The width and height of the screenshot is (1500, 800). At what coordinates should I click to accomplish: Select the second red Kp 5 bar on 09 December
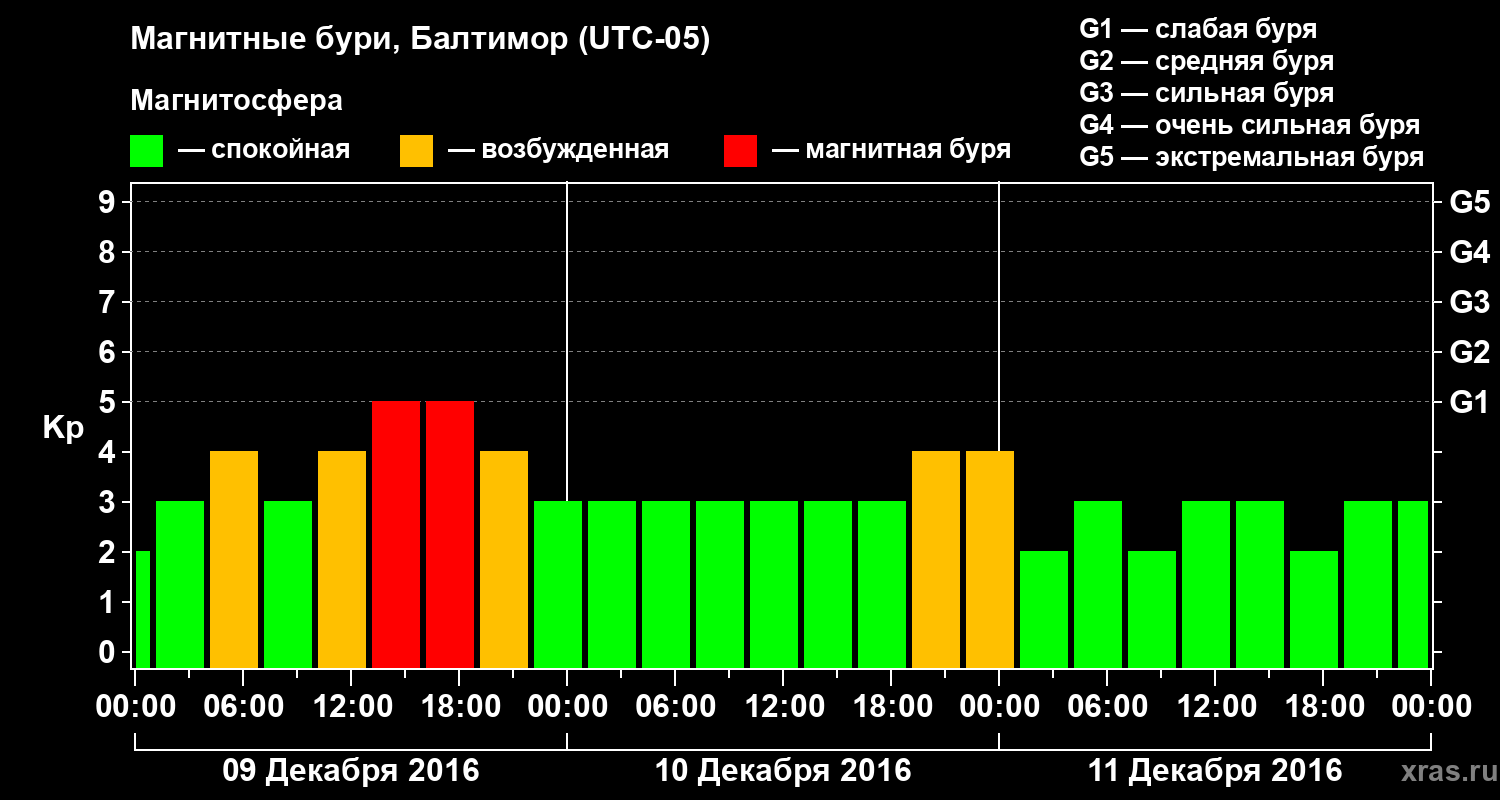(450, 535)
